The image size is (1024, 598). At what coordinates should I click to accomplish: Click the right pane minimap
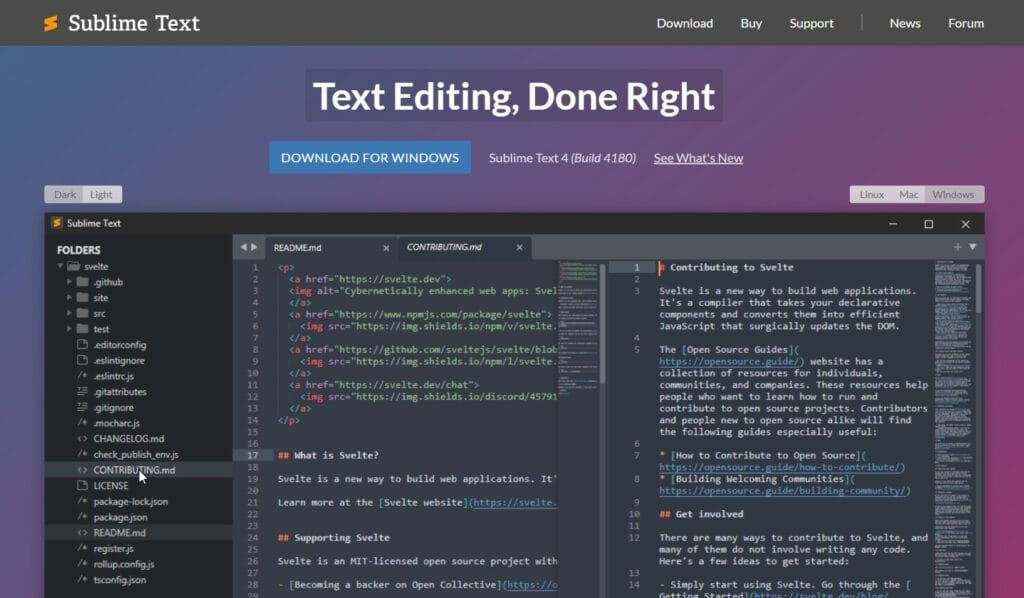pos(953,428)
